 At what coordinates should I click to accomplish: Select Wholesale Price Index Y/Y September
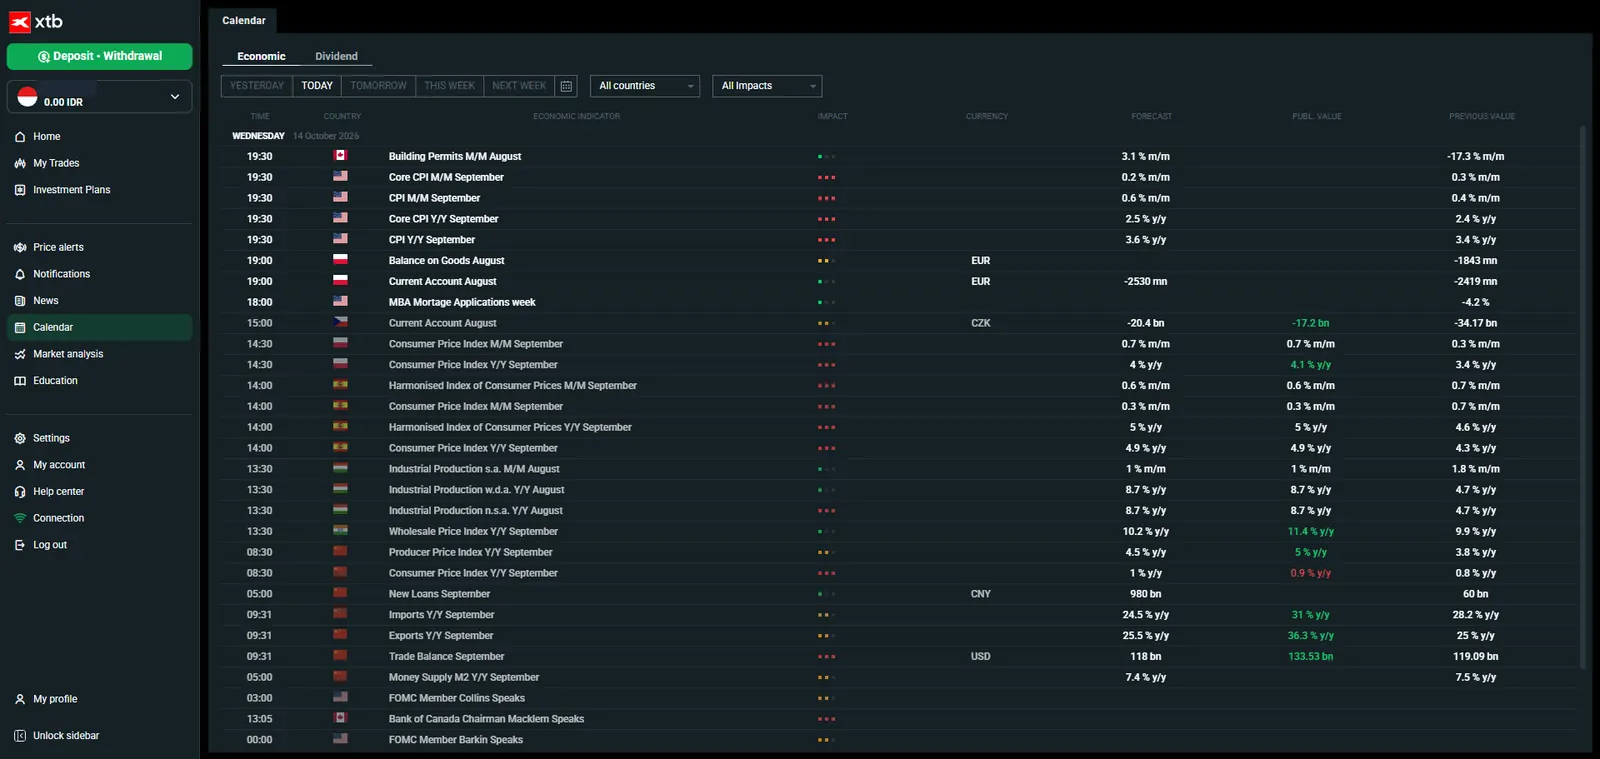click(899, 532)
